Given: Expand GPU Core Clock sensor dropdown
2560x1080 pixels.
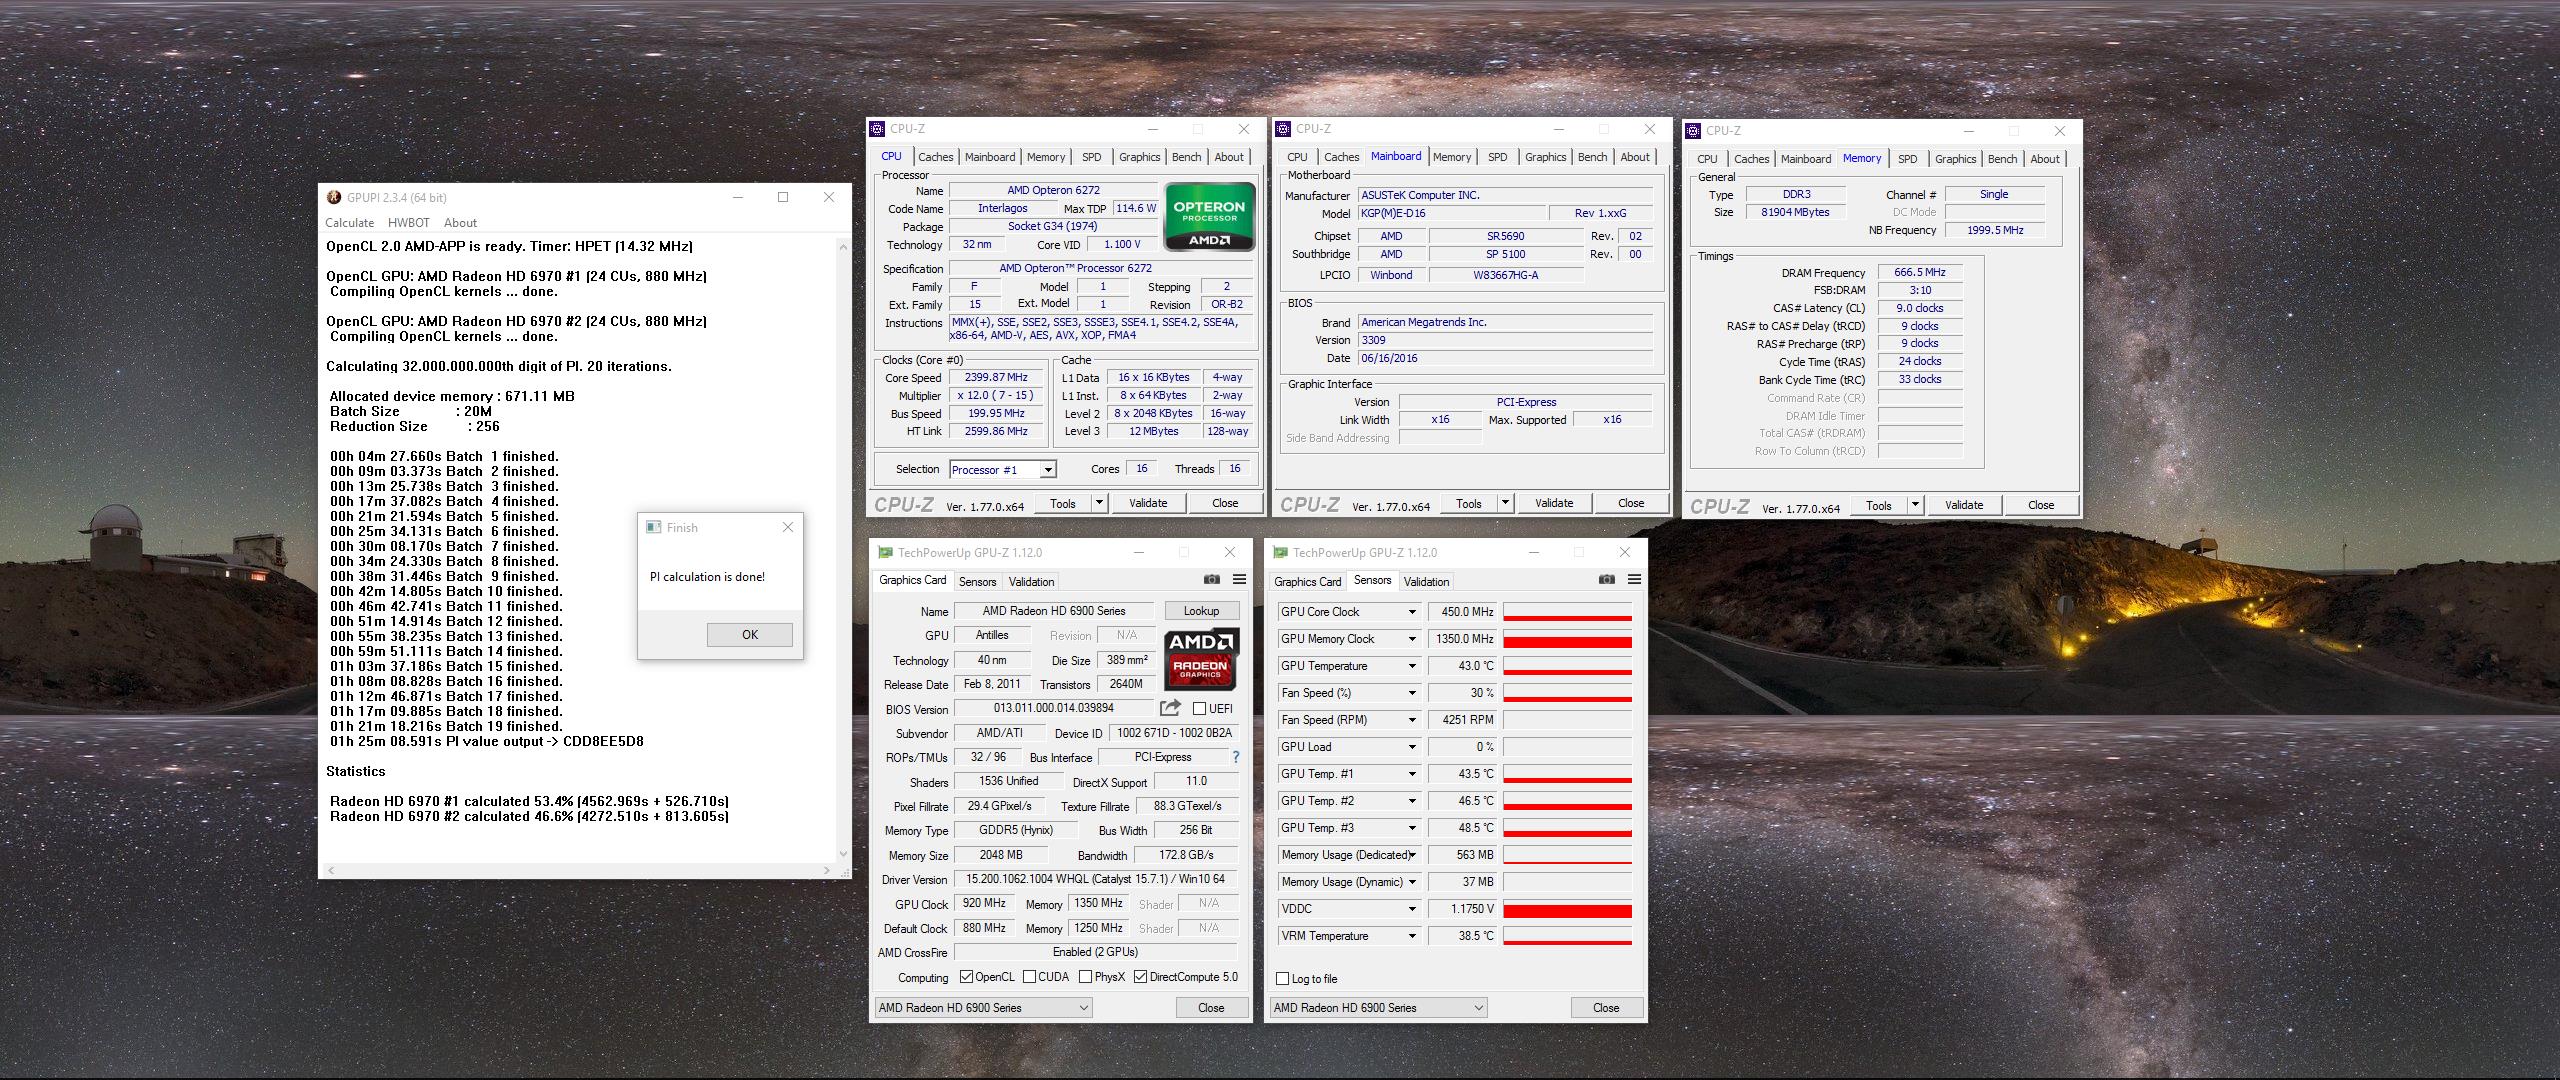Looking at the screenshot, I should coord(1412,612).
